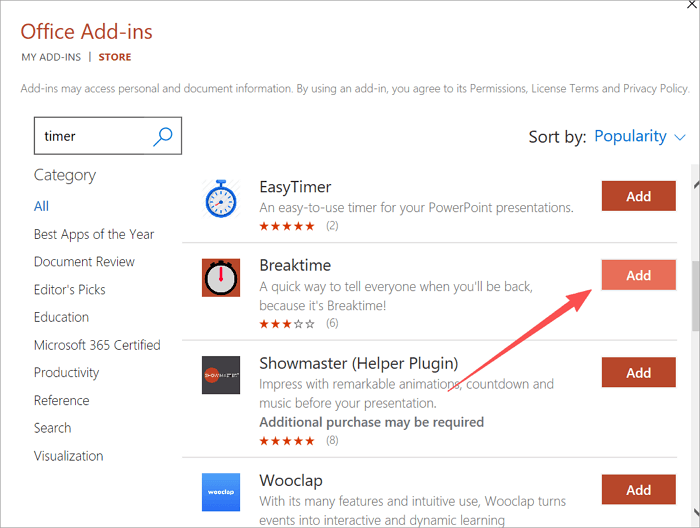Select the Visualization category
This screenshot has width=700, height=528.
[68, 456]
